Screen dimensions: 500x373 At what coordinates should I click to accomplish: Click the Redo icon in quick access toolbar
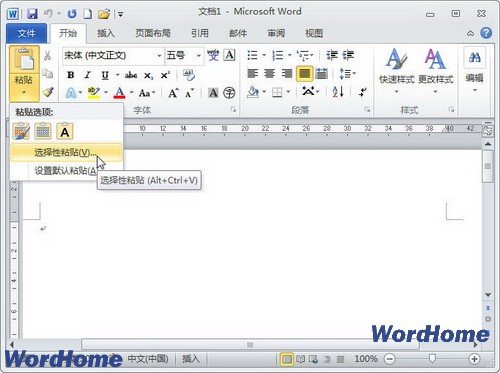72,14
